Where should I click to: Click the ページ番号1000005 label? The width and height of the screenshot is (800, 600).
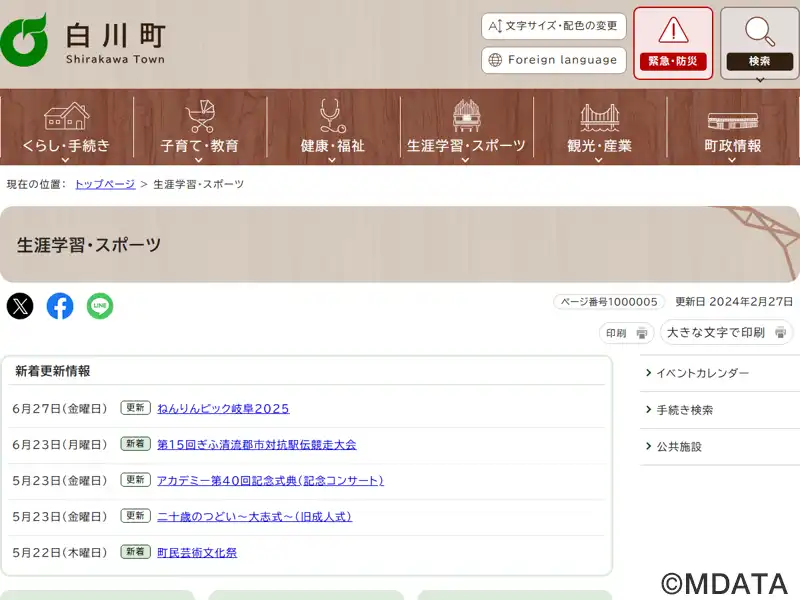pyautogui.click(x=609, y=302)
